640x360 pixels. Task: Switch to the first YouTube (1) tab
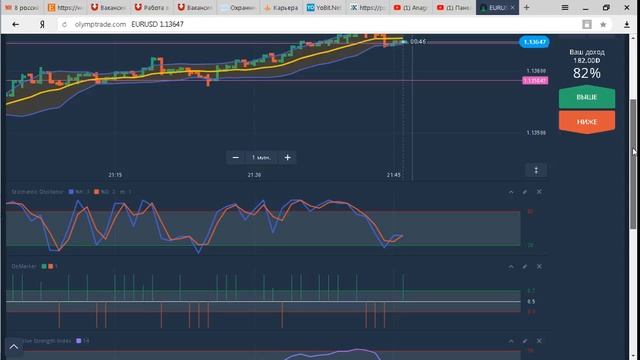[x=410, y=7]
